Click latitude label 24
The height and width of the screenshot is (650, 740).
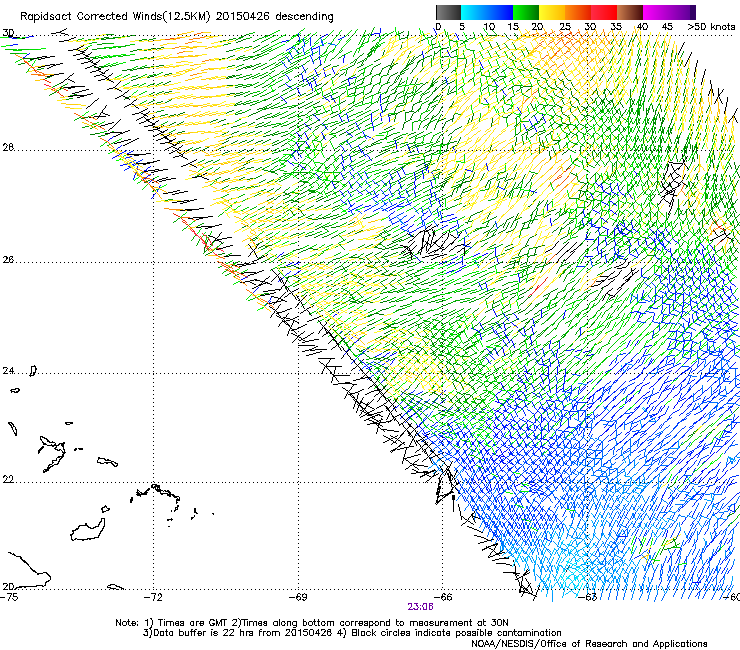[8, 371]
